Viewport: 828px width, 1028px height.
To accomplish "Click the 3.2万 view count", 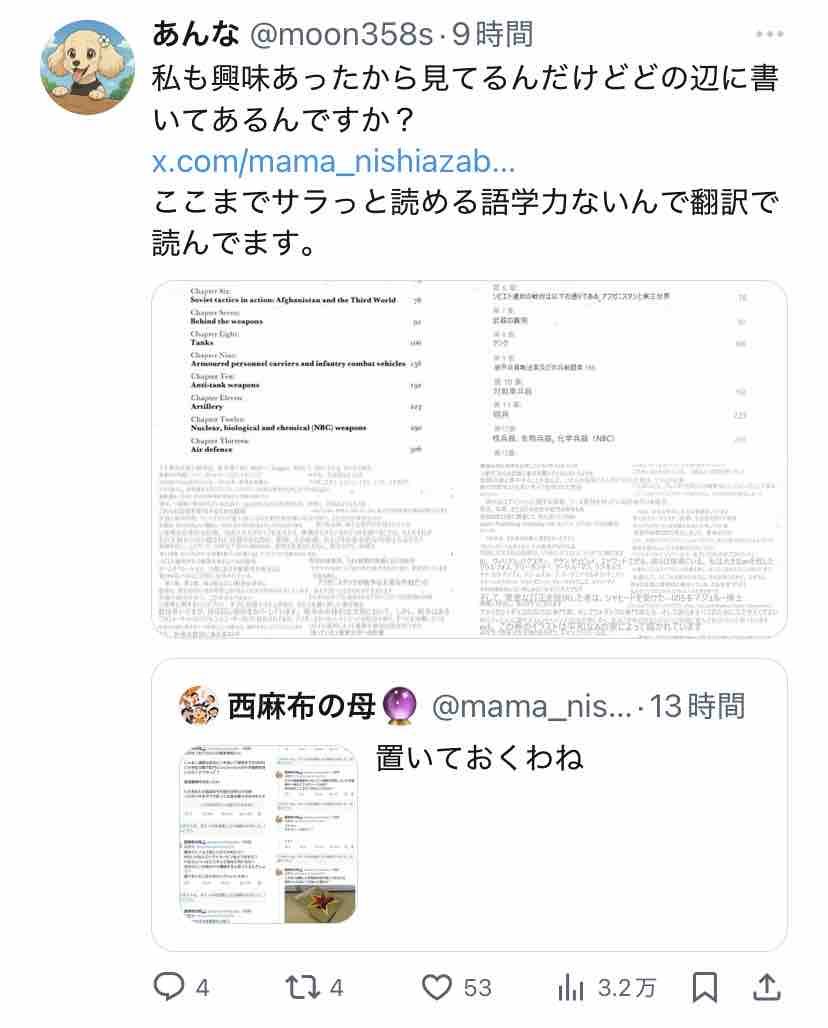I will coord(626,987).
